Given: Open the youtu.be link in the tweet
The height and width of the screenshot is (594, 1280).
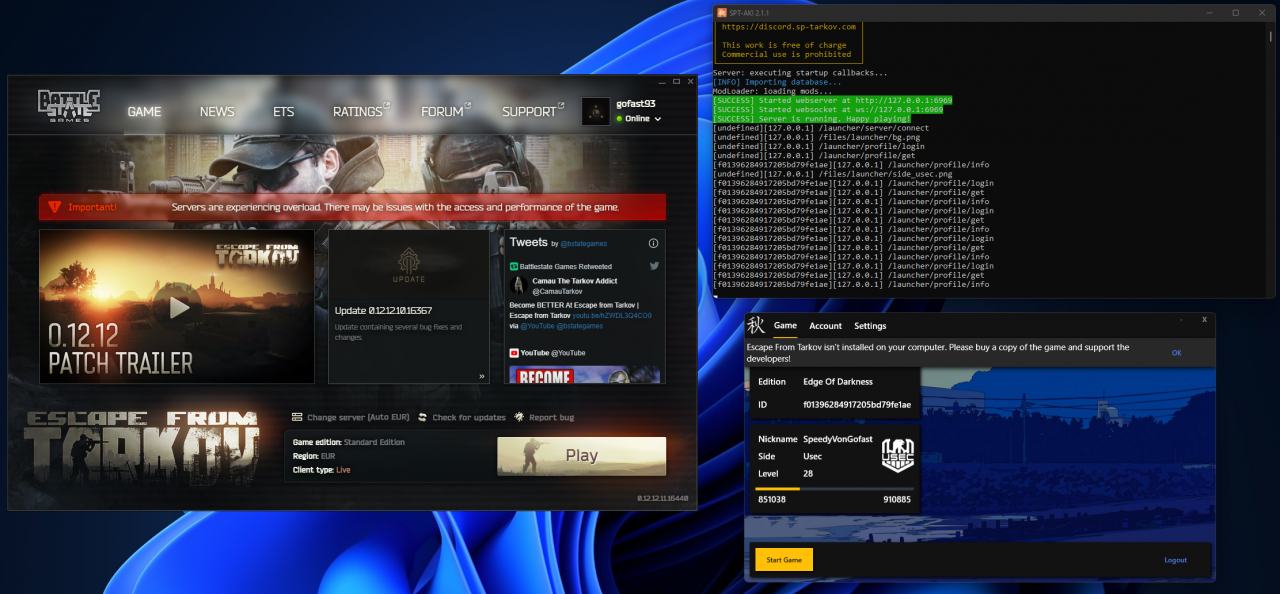Looking at the screenshot, I should (611, 315).
